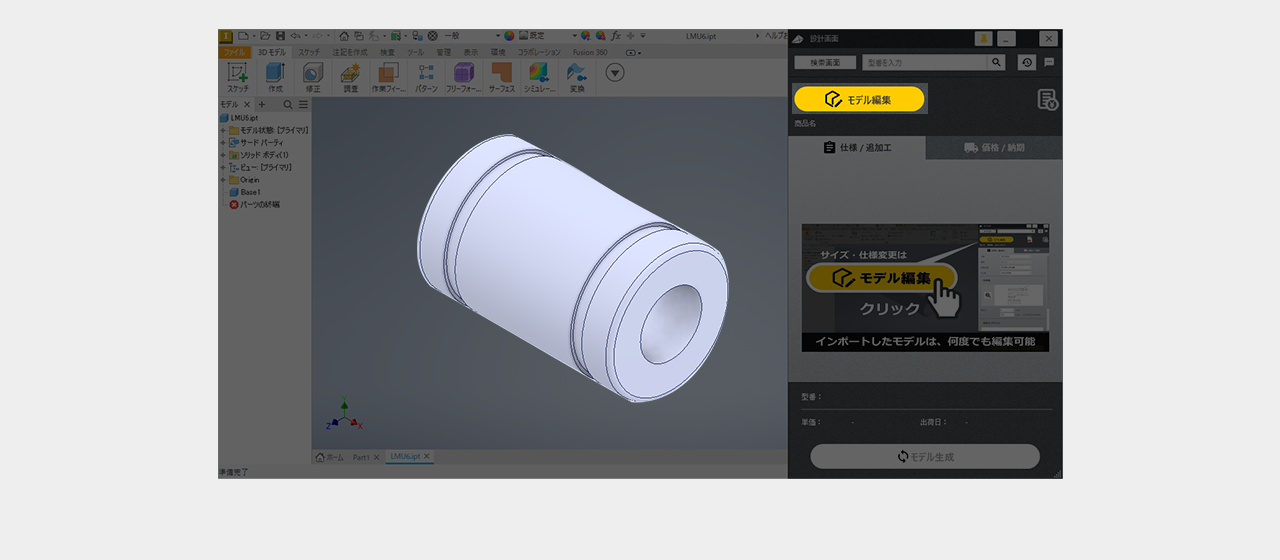Click the magnifier search icon beside part number field
The image size is (1280, 560).
tap(996, 62)
